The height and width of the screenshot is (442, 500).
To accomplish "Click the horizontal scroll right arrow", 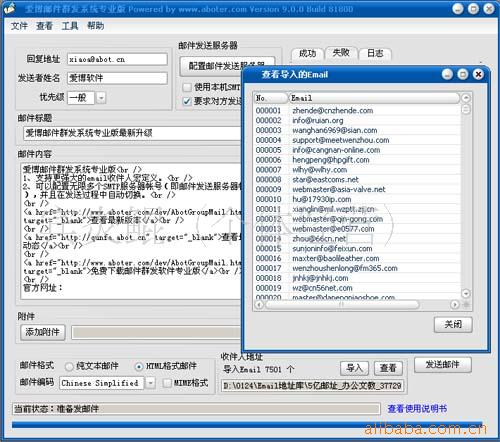I will coord(454,304).
